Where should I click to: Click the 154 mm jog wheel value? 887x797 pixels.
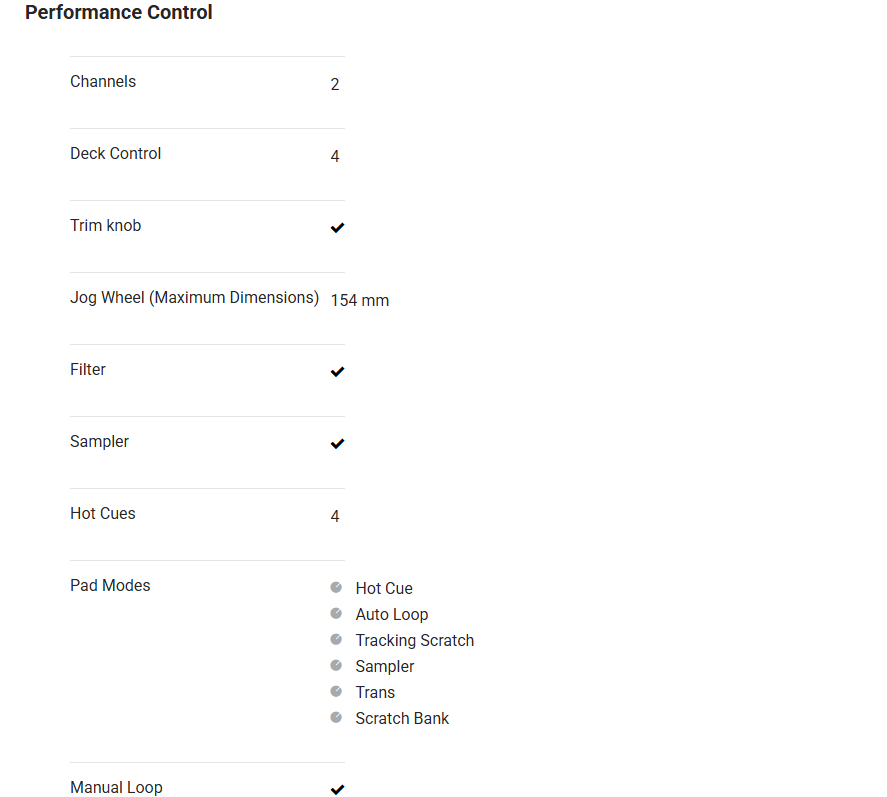(360, 300)
